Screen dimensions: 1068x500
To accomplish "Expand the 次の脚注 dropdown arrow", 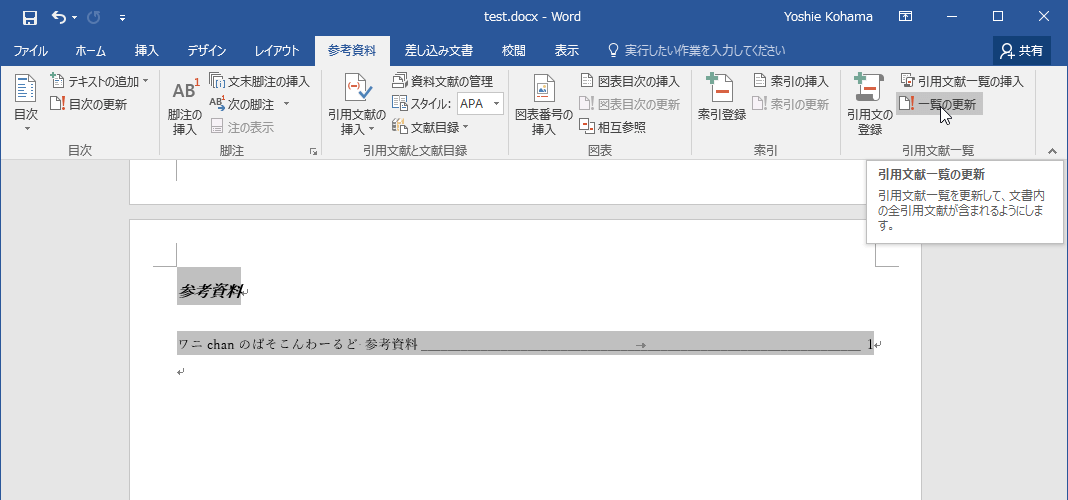I will click(287, 104).
